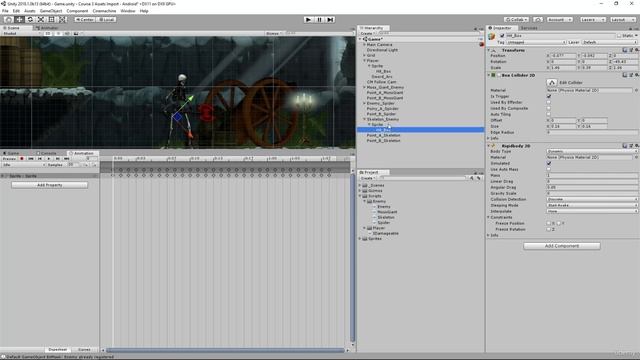Go to previous keyframe in Animation
640x360 pixels.
pyautogui.click(x=40, y=158)
